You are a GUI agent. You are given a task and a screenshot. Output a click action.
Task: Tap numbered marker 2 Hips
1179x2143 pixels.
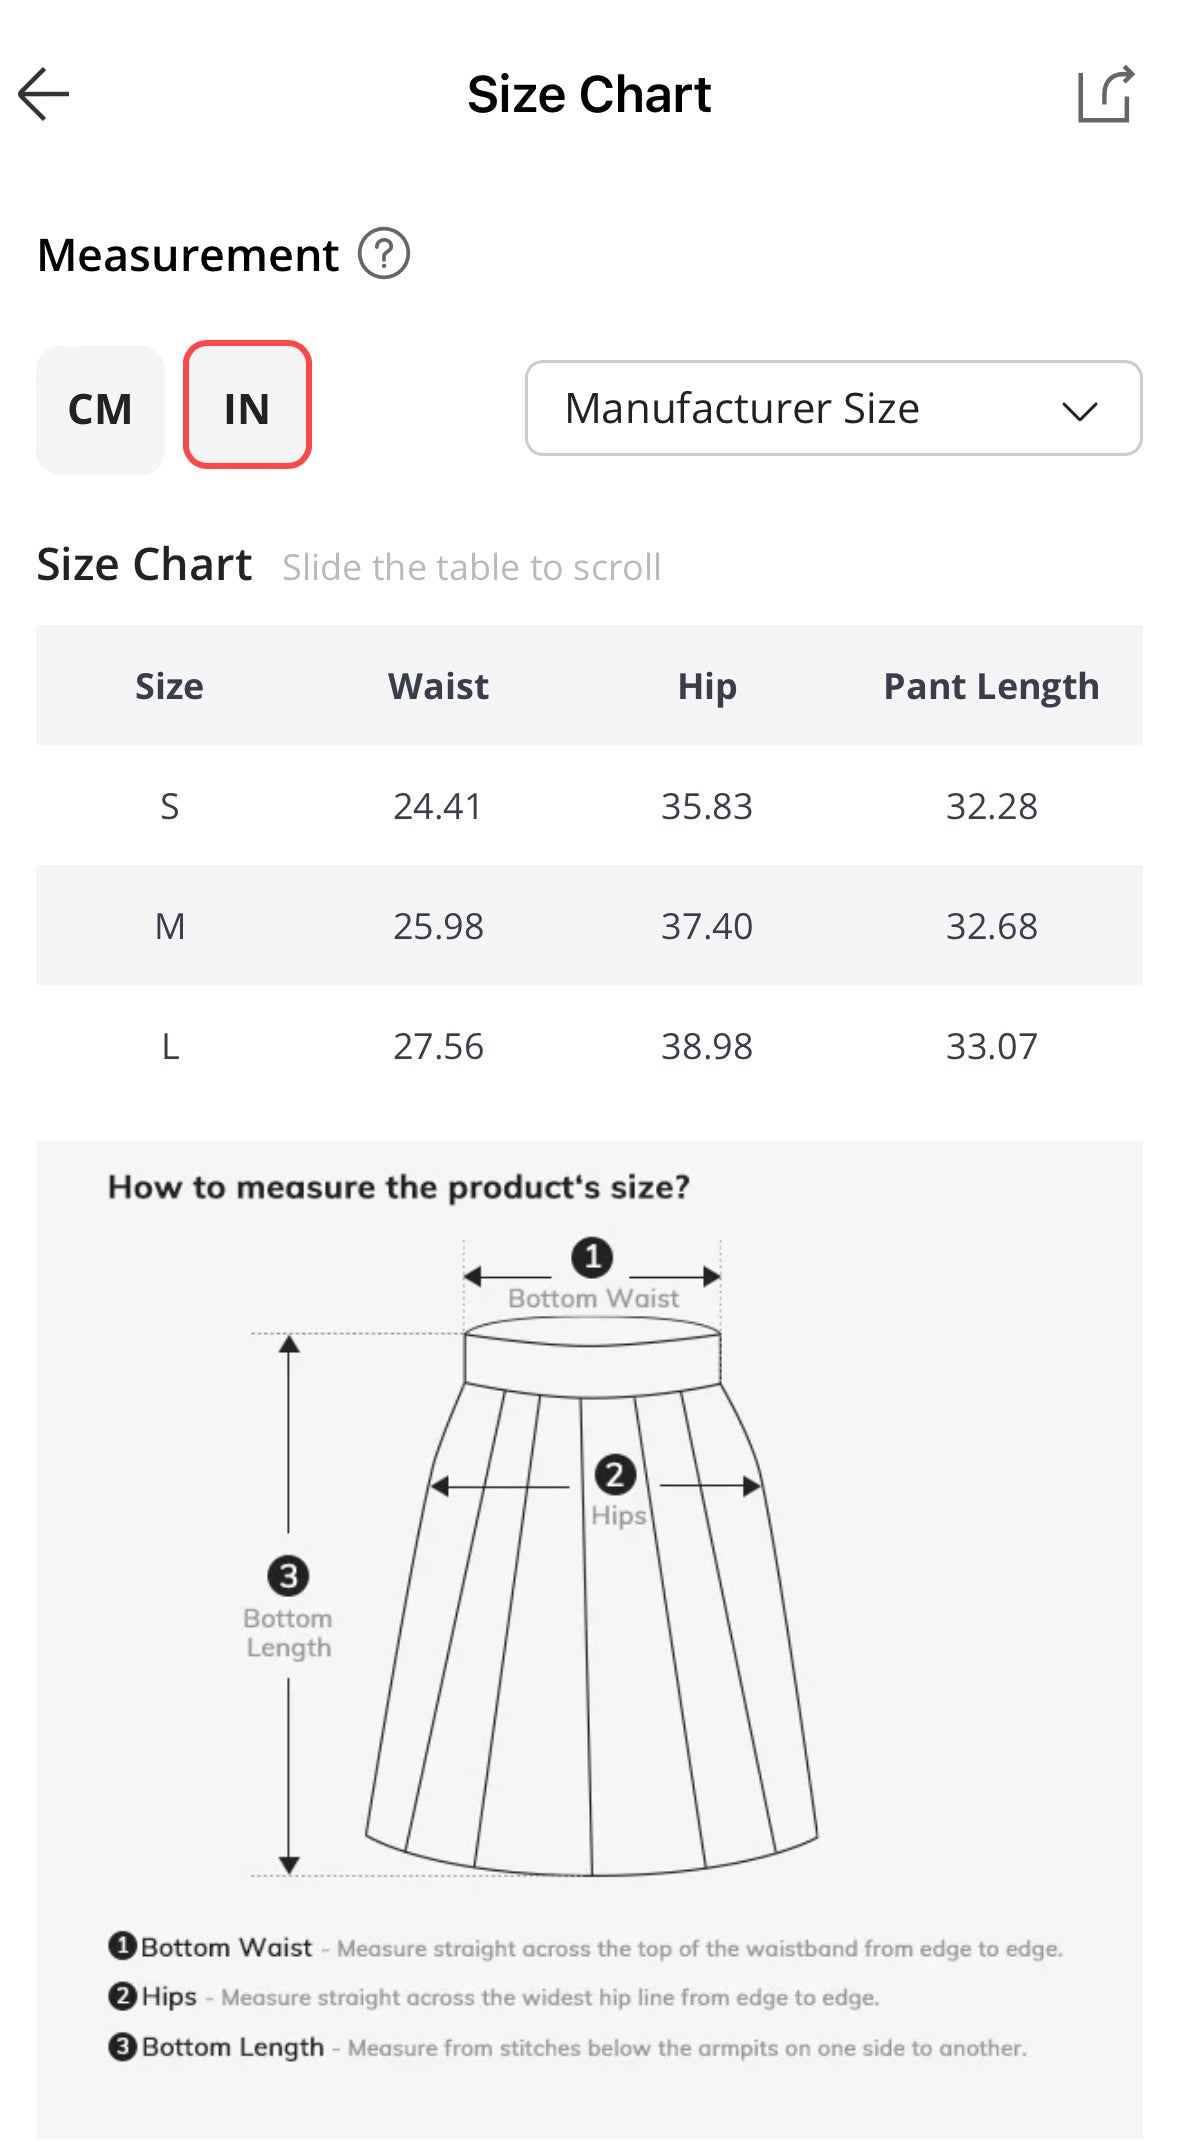tap(615, 1473)
